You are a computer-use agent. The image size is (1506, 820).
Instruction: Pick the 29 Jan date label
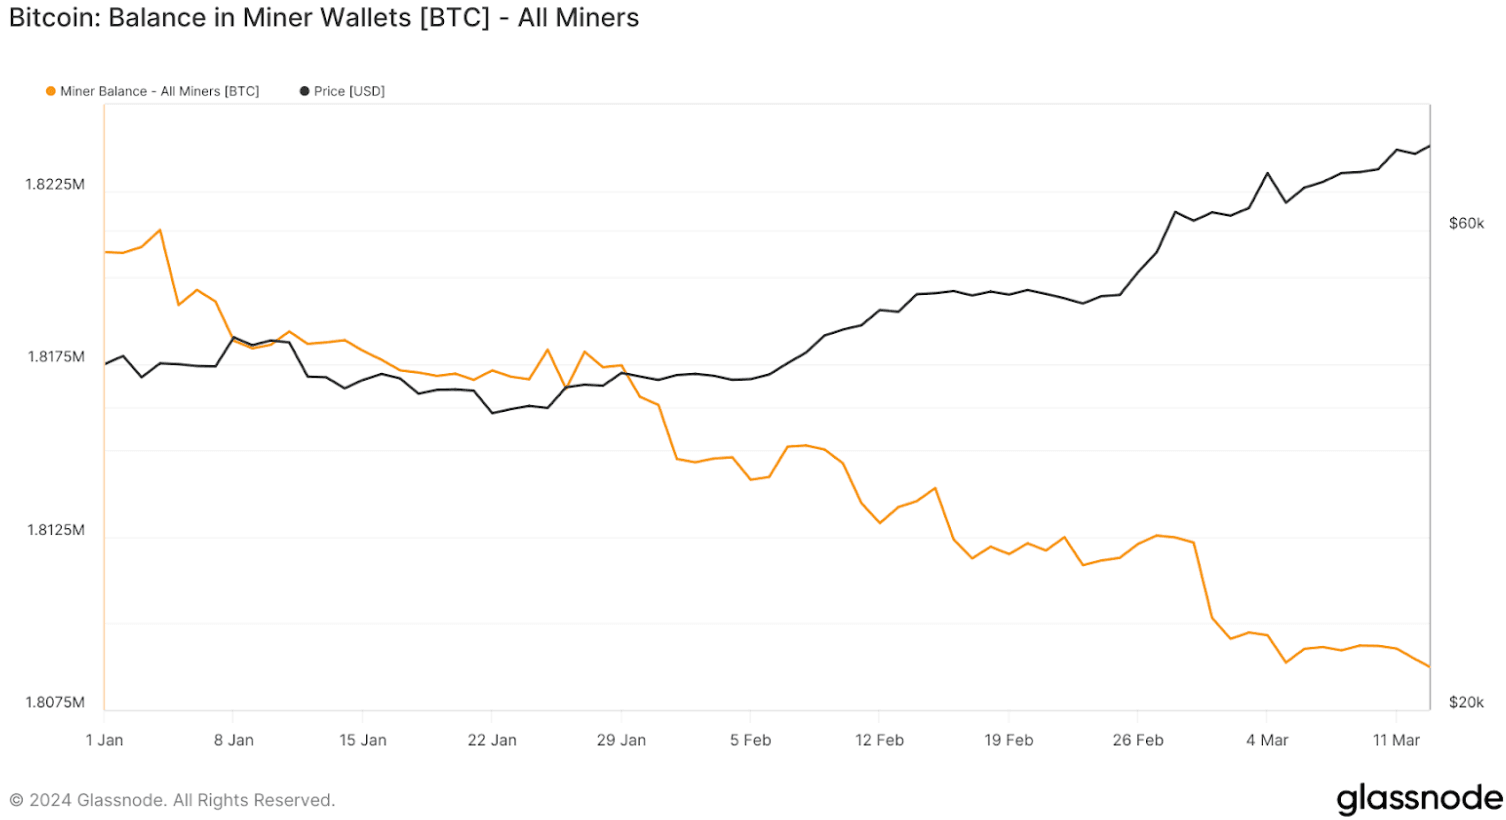point(621,740)
